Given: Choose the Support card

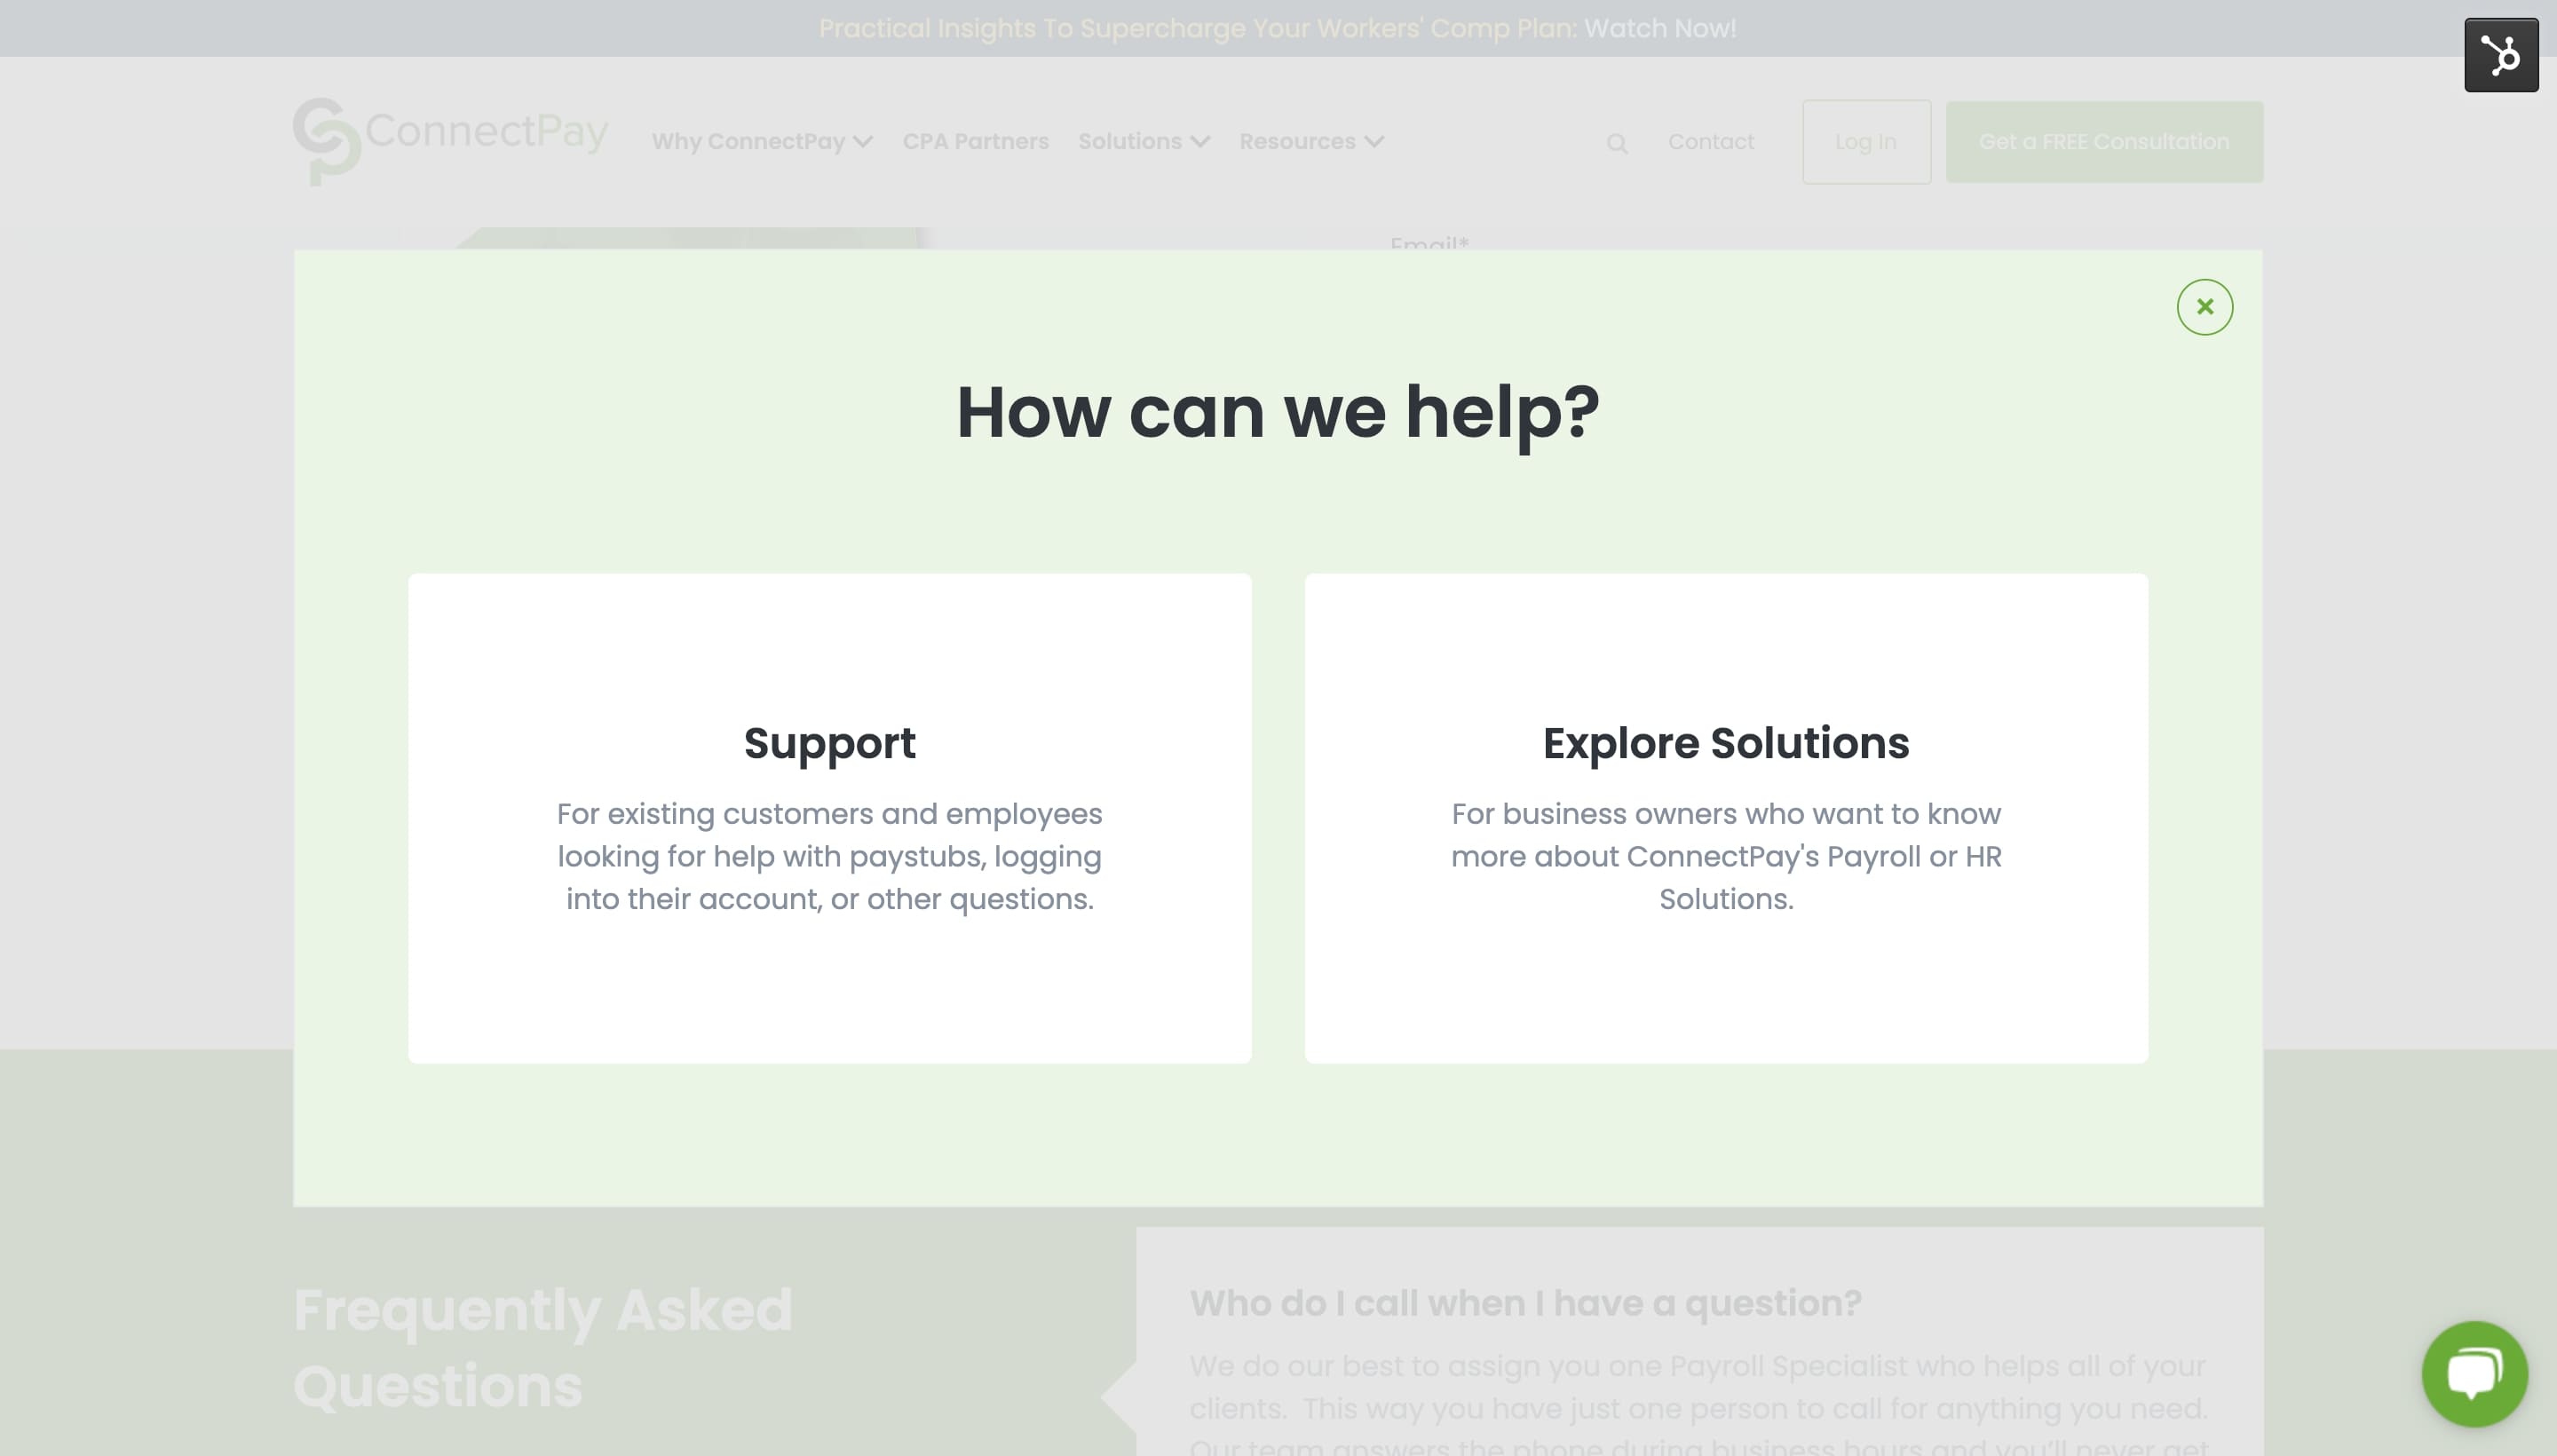Looking at the screenshot, I should coord(829,817).
